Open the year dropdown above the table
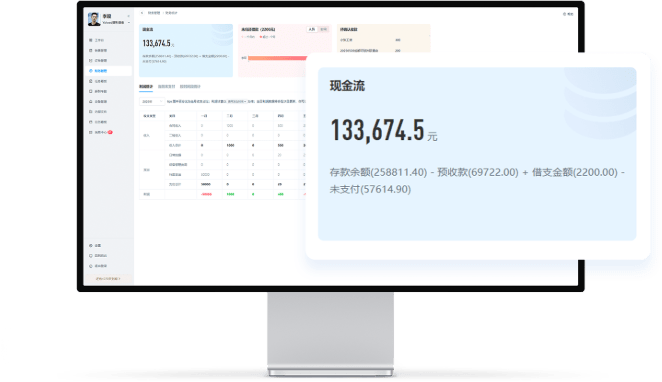This screenshot has width=662, height=382. point(152,102)
